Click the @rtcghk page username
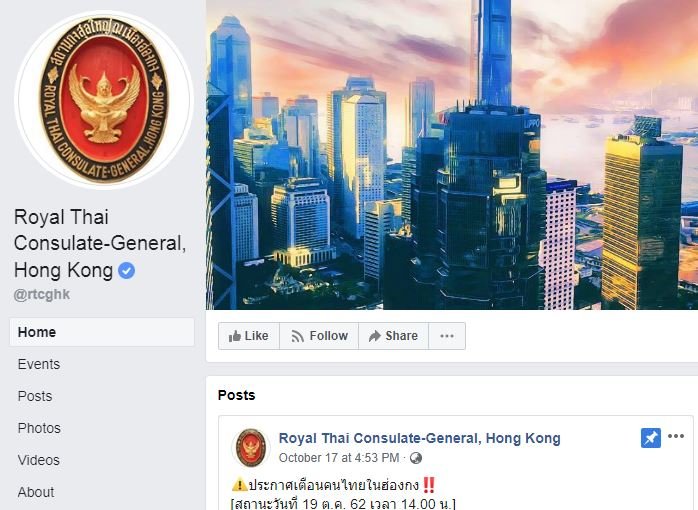 [42, 295]
